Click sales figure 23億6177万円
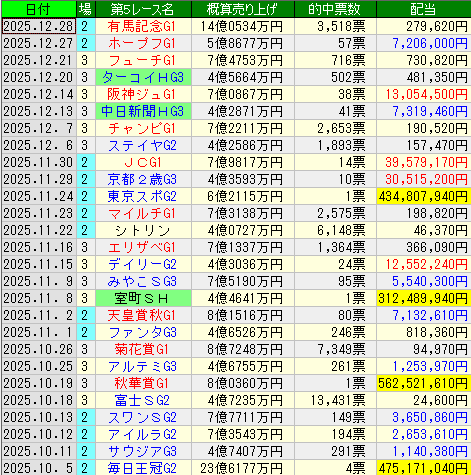471x475 pixels. (242, 468)
